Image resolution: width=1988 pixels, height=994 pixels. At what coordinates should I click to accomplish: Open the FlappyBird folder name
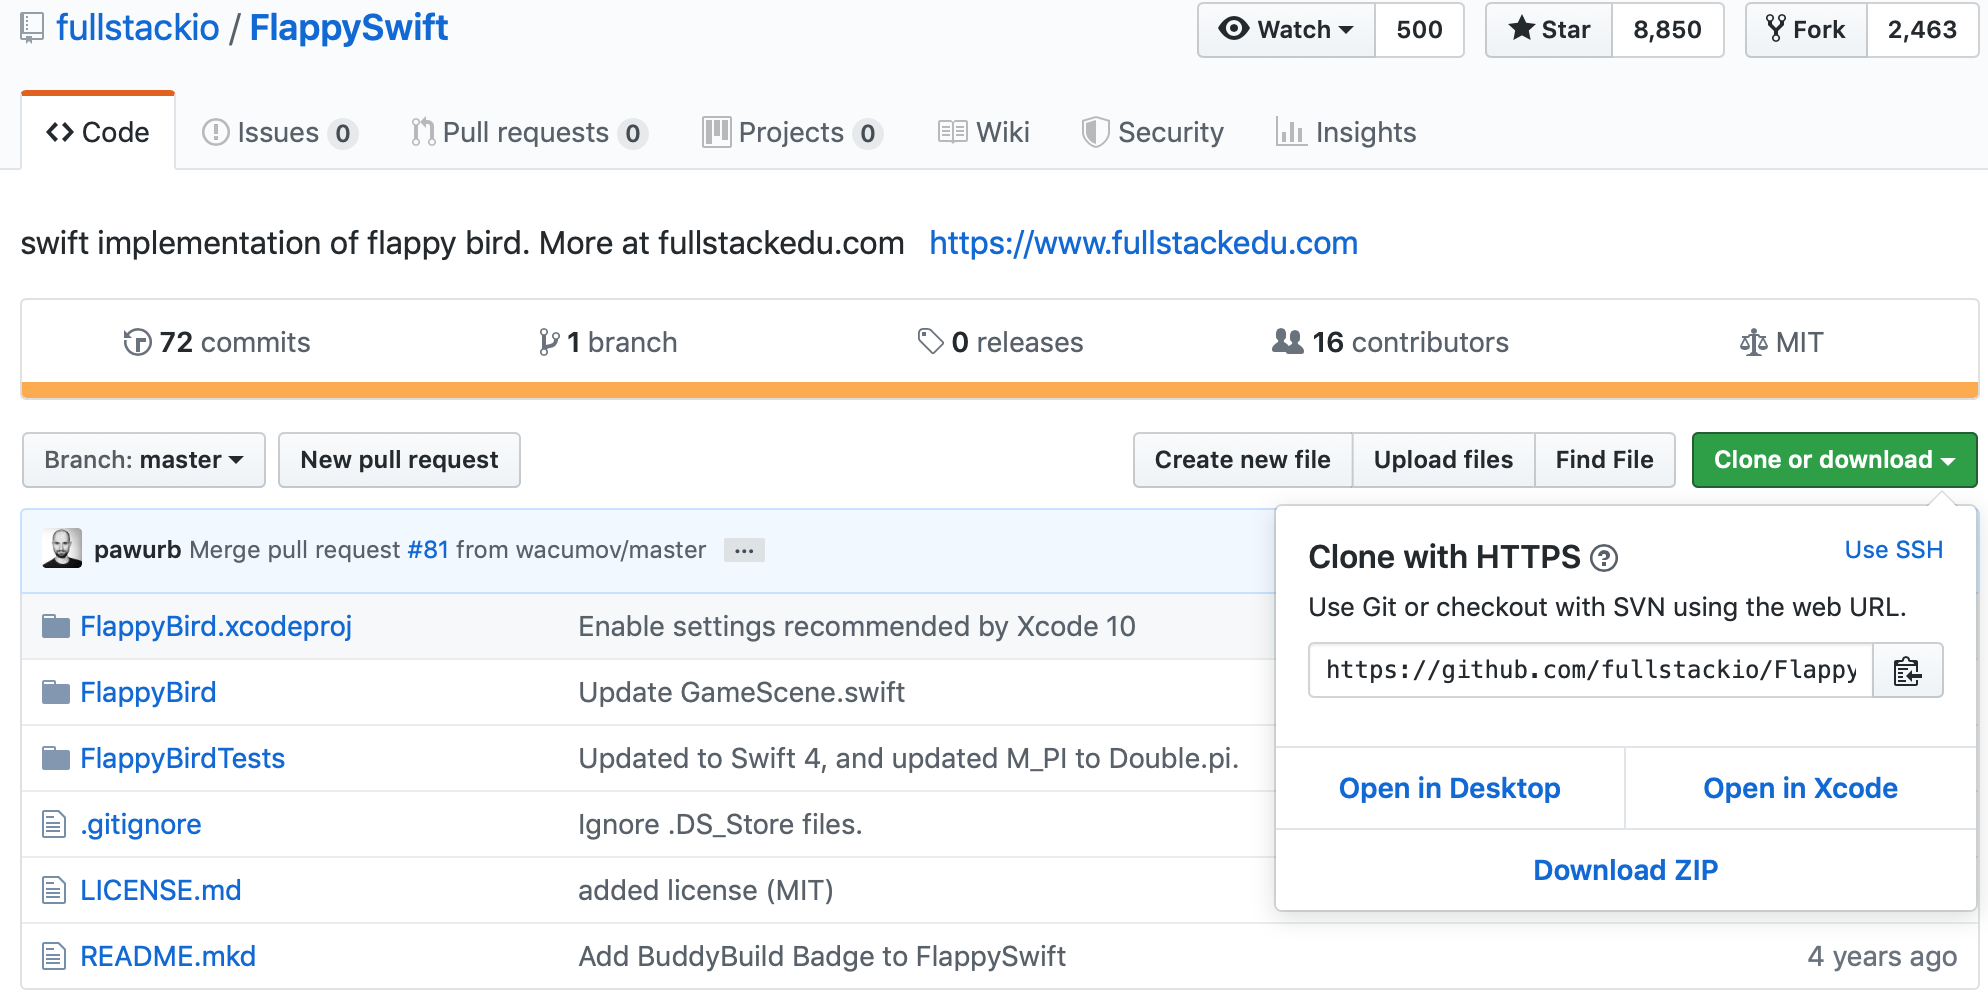click(x=148, y=692)
